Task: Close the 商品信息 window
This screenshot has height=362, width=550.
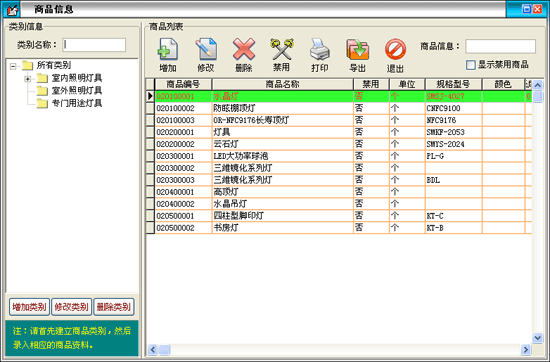Action: tap(538, 9)
